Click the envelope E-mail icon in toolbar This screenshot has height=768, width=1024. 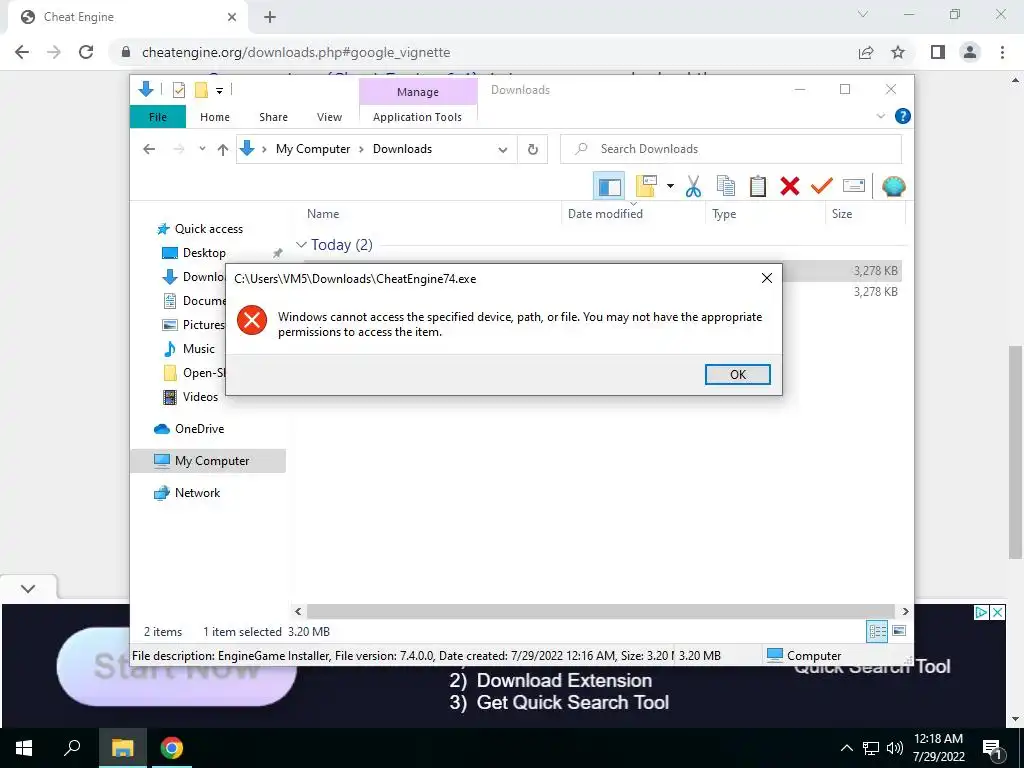854,186
